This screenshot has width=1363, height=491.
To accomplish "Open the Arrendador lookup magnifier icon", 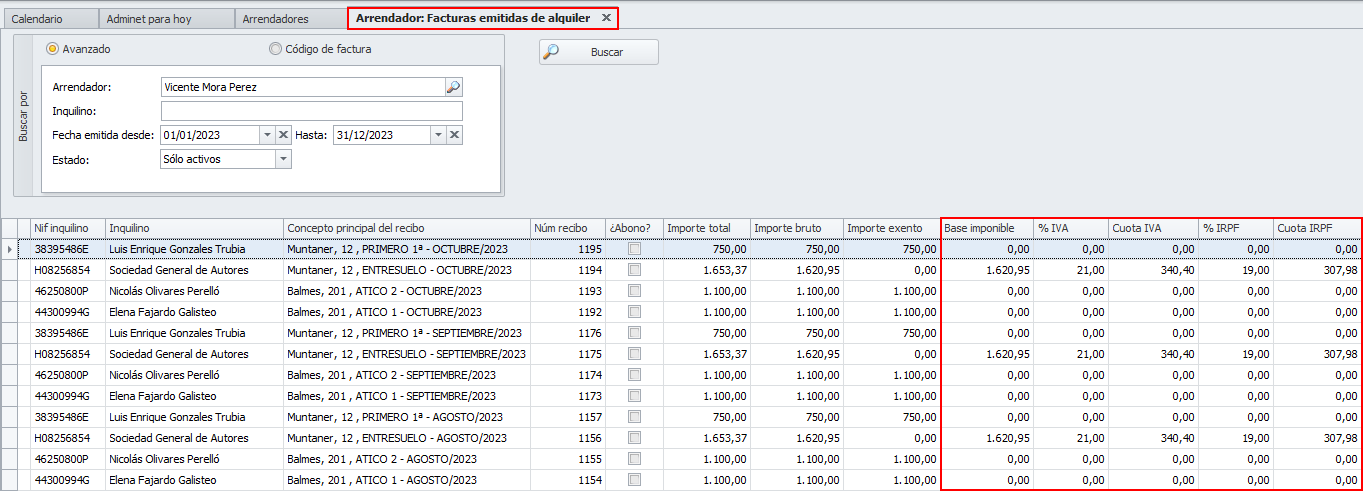I will pyautogui.click(x=453, y=87).
